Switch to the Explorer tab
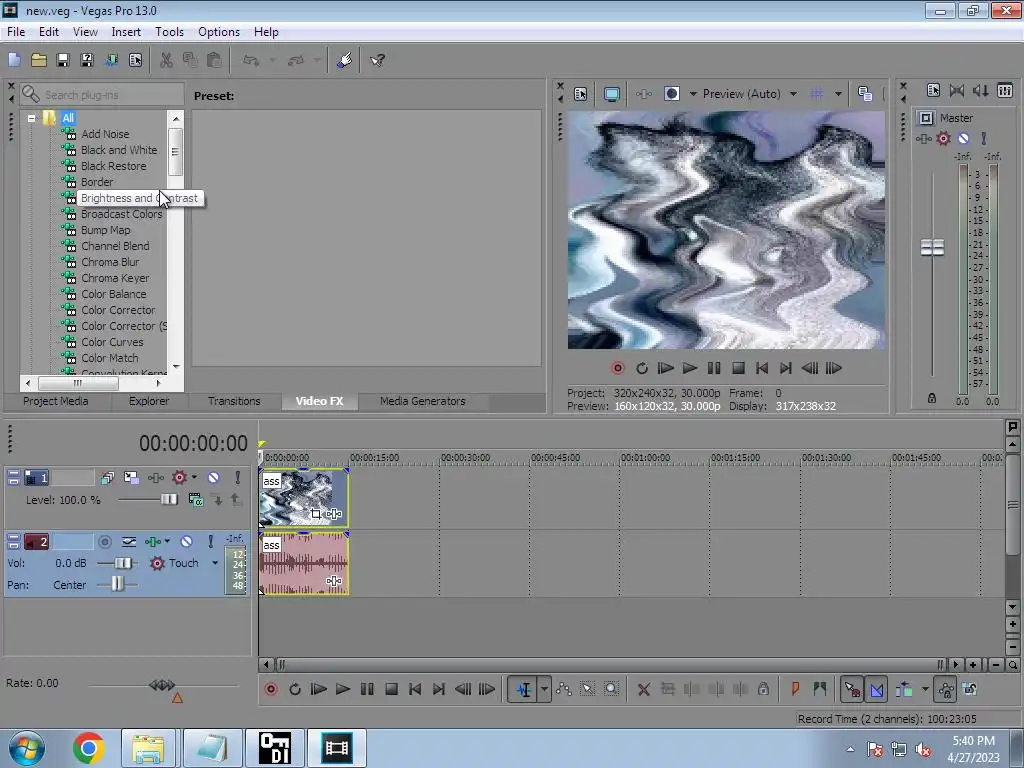Viewport: 1024px width, 768px height. click(x=149, y=401)
